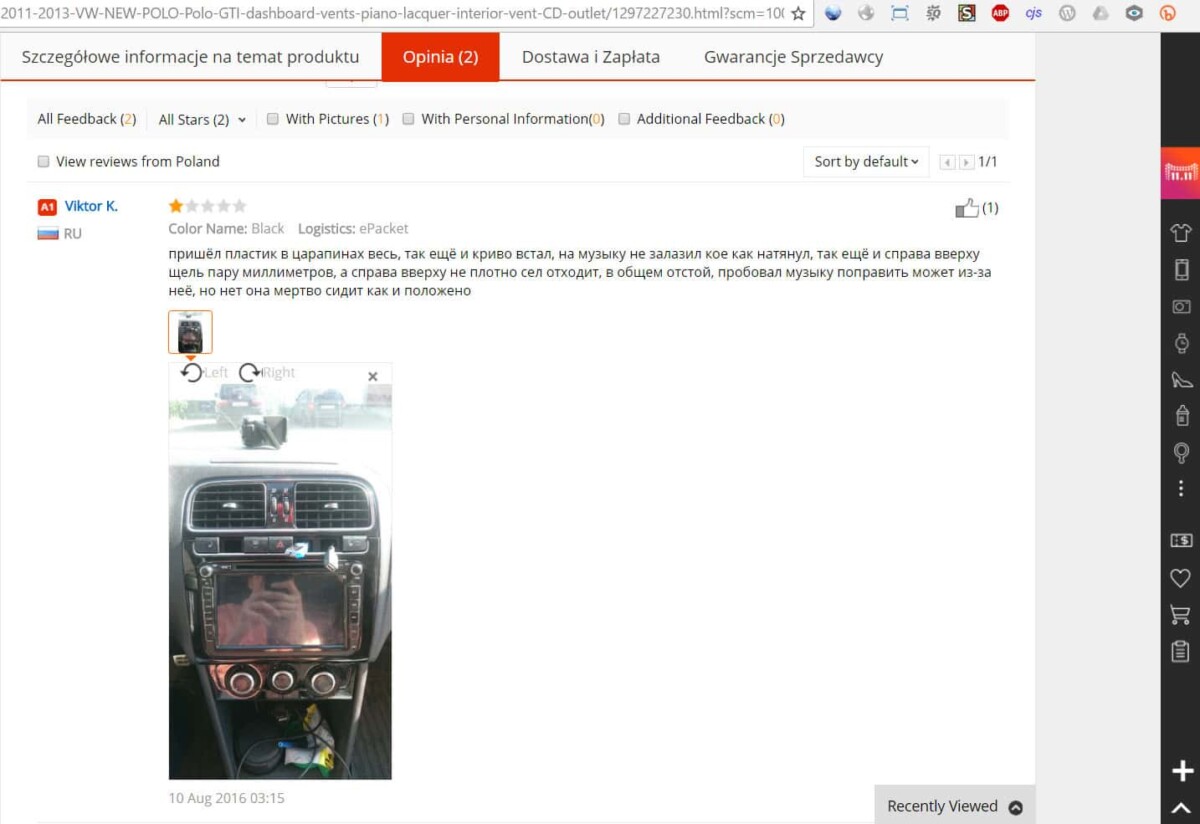
Task: Open the shopping cart in sidebar
Action: (x=1181, y=614)
